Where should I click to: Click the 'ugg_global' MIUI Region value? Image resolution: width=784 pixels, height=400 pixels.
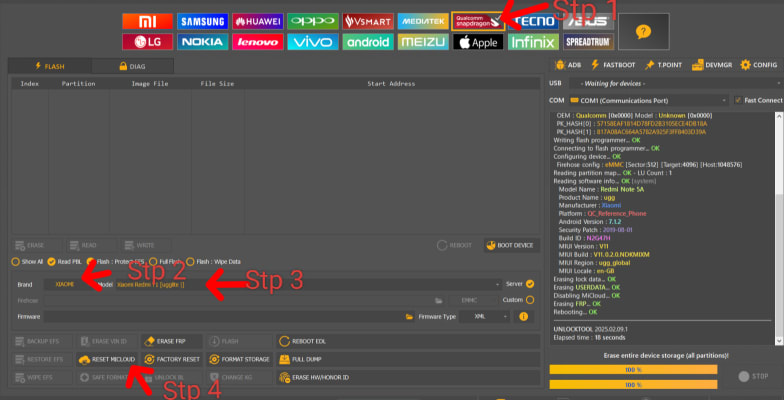[x=614, y=262]
